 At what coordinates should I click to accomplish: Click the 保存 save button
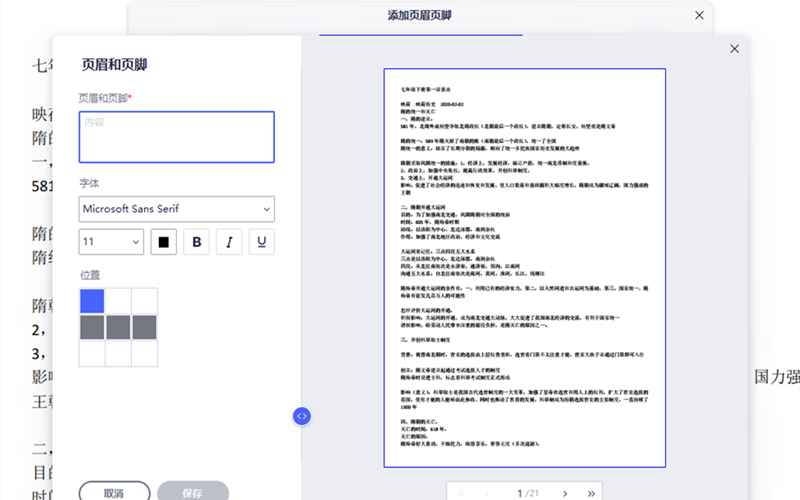(x=193, y=492)
